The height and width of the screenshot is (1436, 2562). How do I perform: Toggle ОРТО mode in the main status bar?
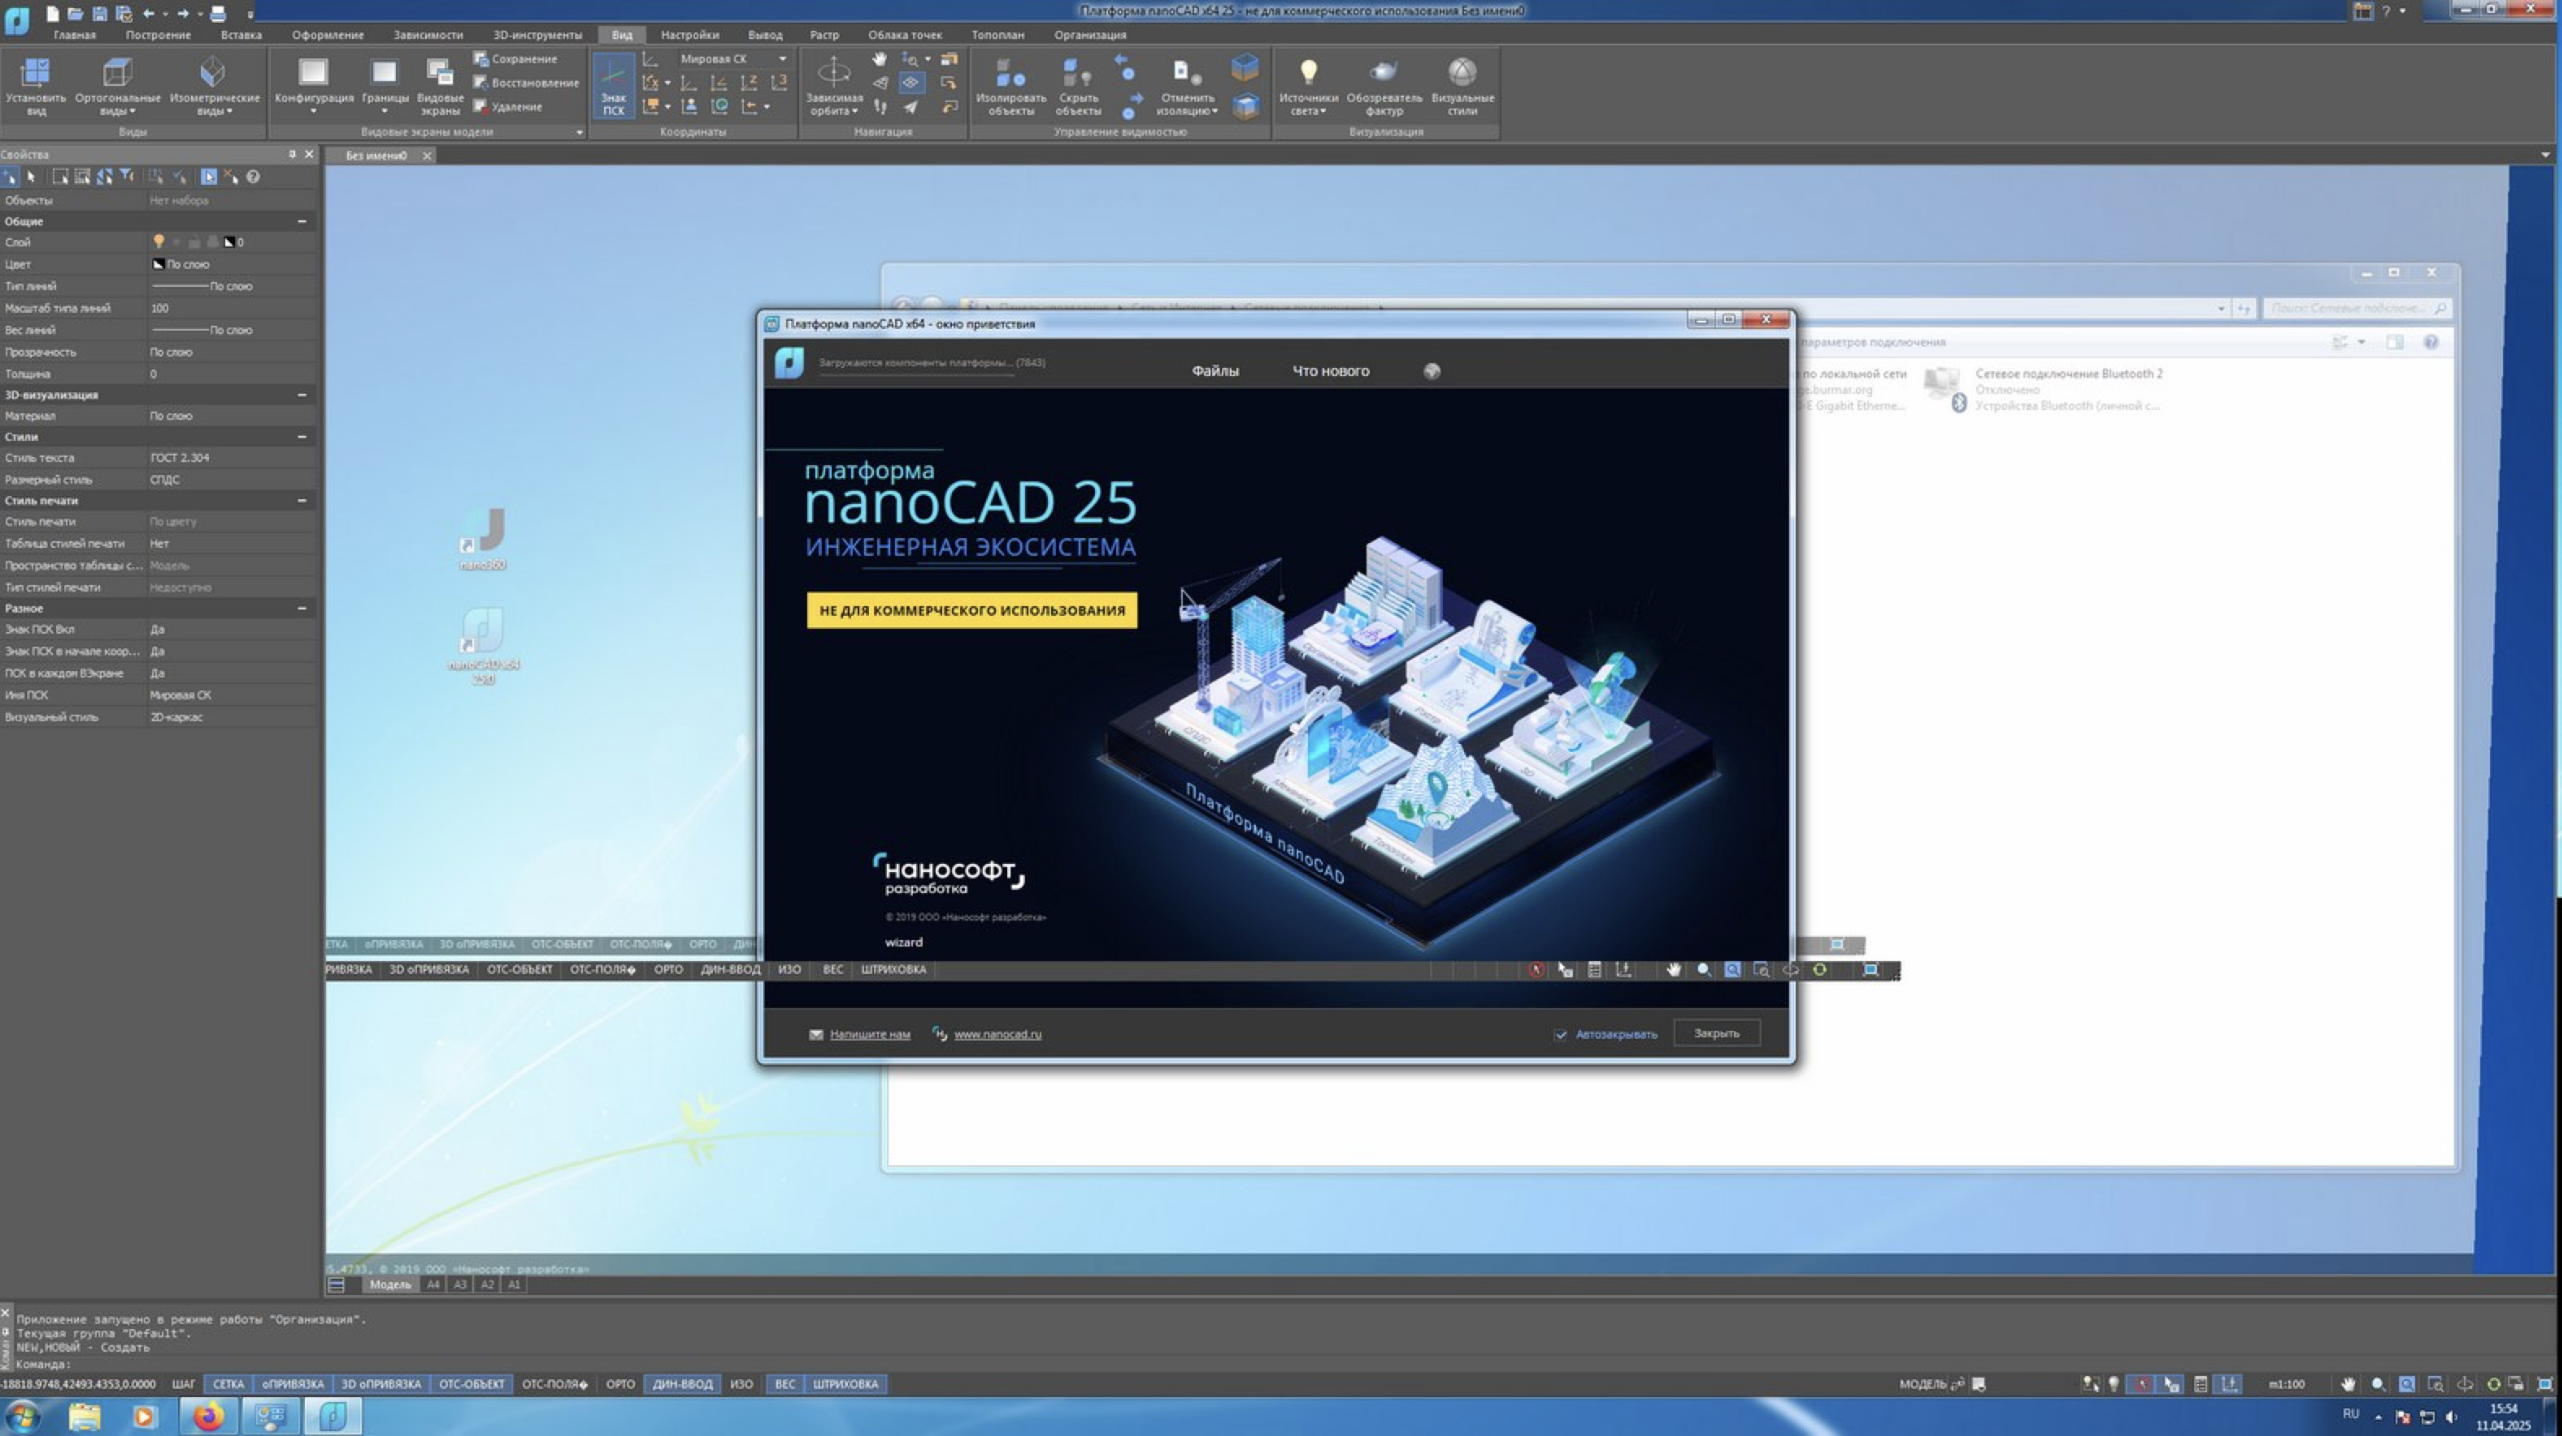point(620,1384)
